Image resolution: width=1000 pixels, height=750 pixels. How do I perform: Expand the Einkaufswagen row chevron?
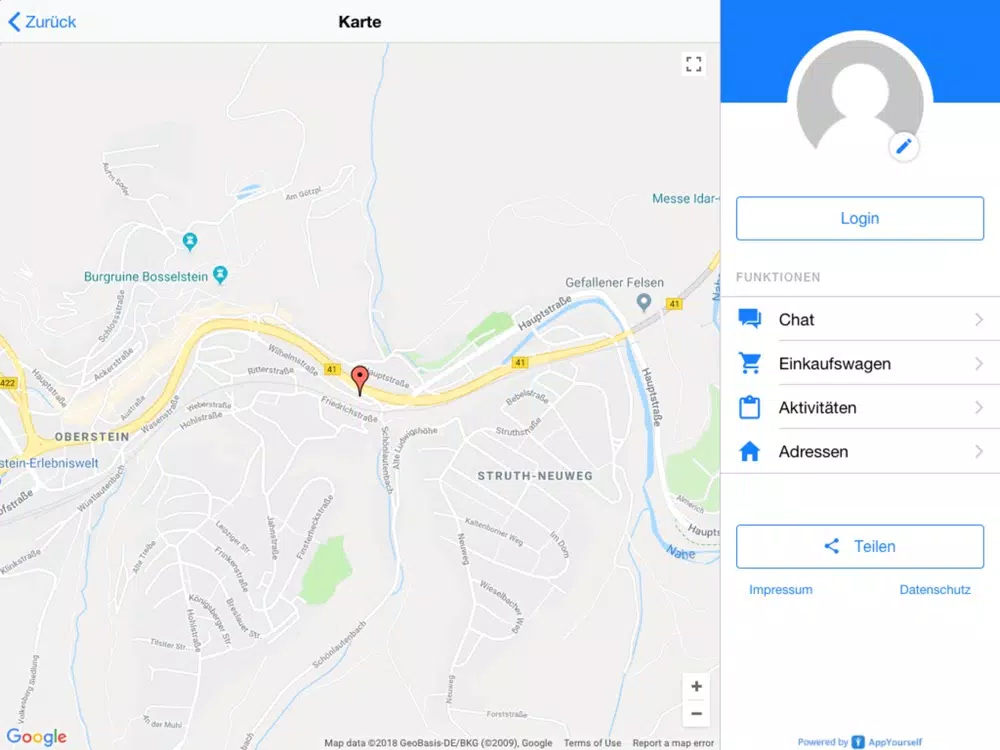(979, 363)
